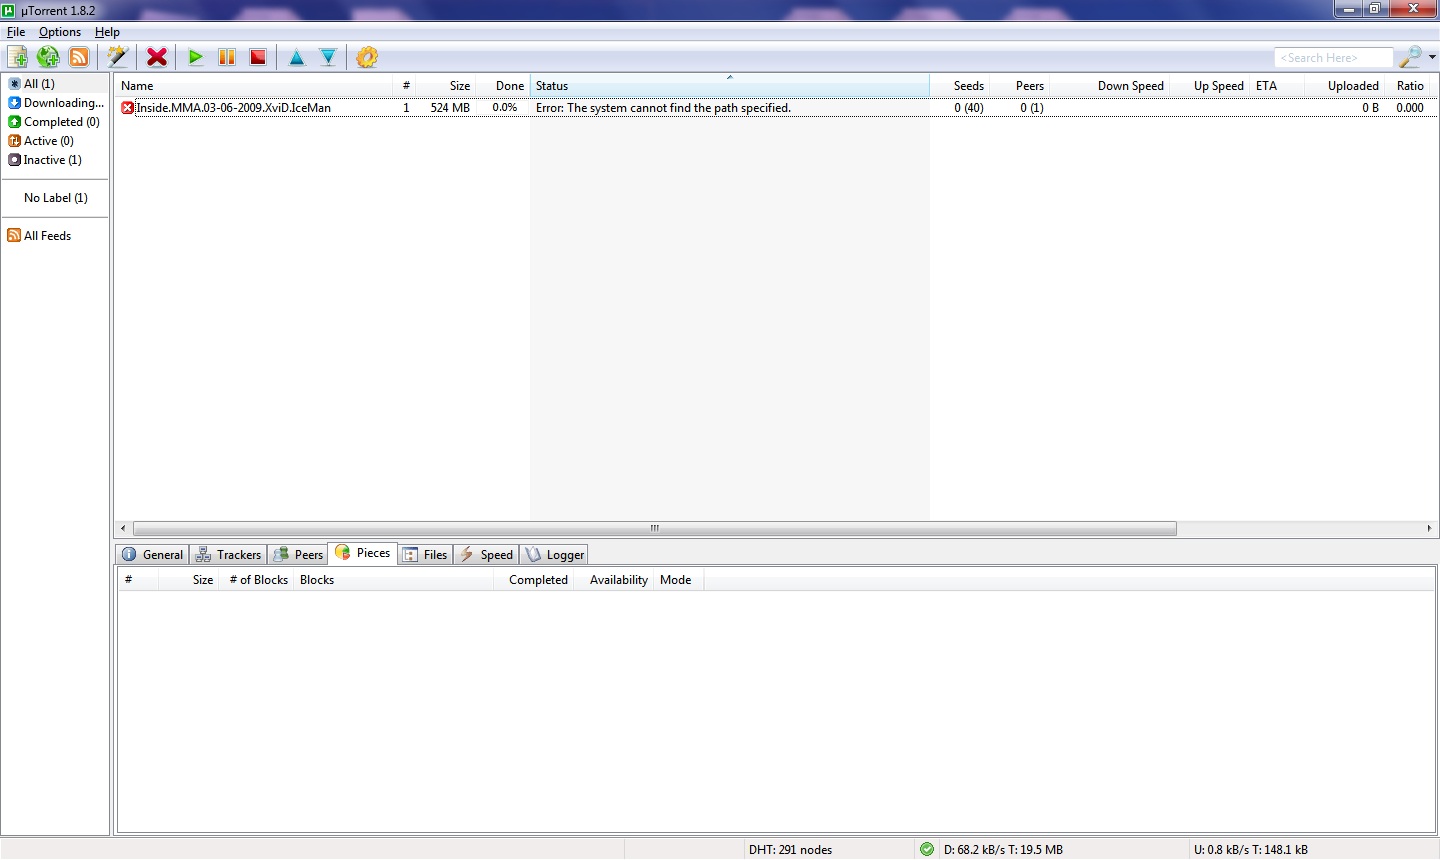The image size is (1440, 860).
Task: Click the torrent list horizontal scrollbar thumb
Action: 655,528
